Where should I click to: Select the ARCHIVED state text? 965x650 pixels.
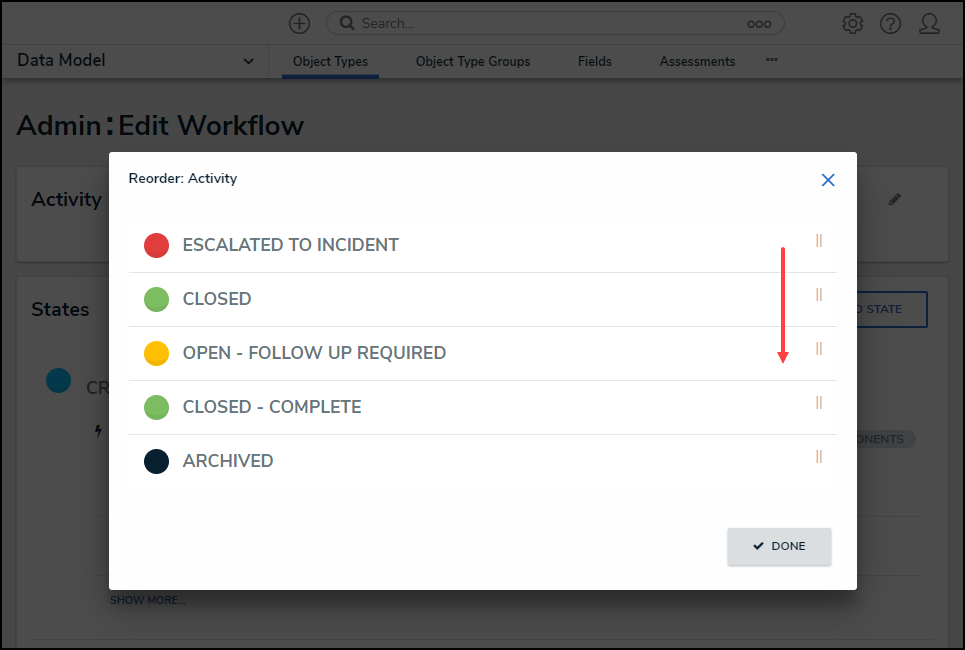pos(228,461)
